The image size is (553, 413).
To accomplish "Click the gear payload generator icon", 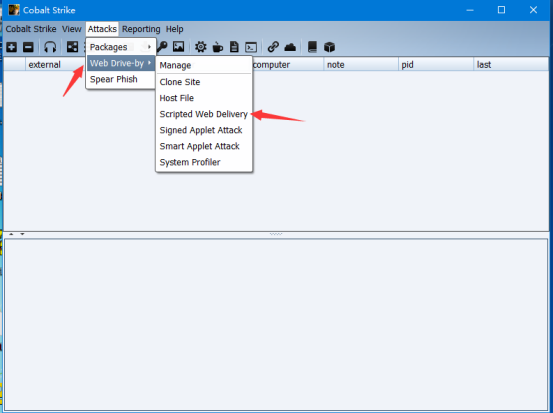I will pos(201,47).
